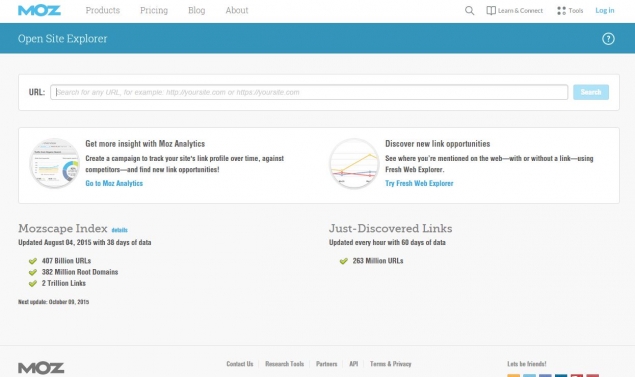The width and height of the screenshot is (635, 377).
Task: Click the checkmark beside 263 Million URLs
Action: click(x=343, y=261)
